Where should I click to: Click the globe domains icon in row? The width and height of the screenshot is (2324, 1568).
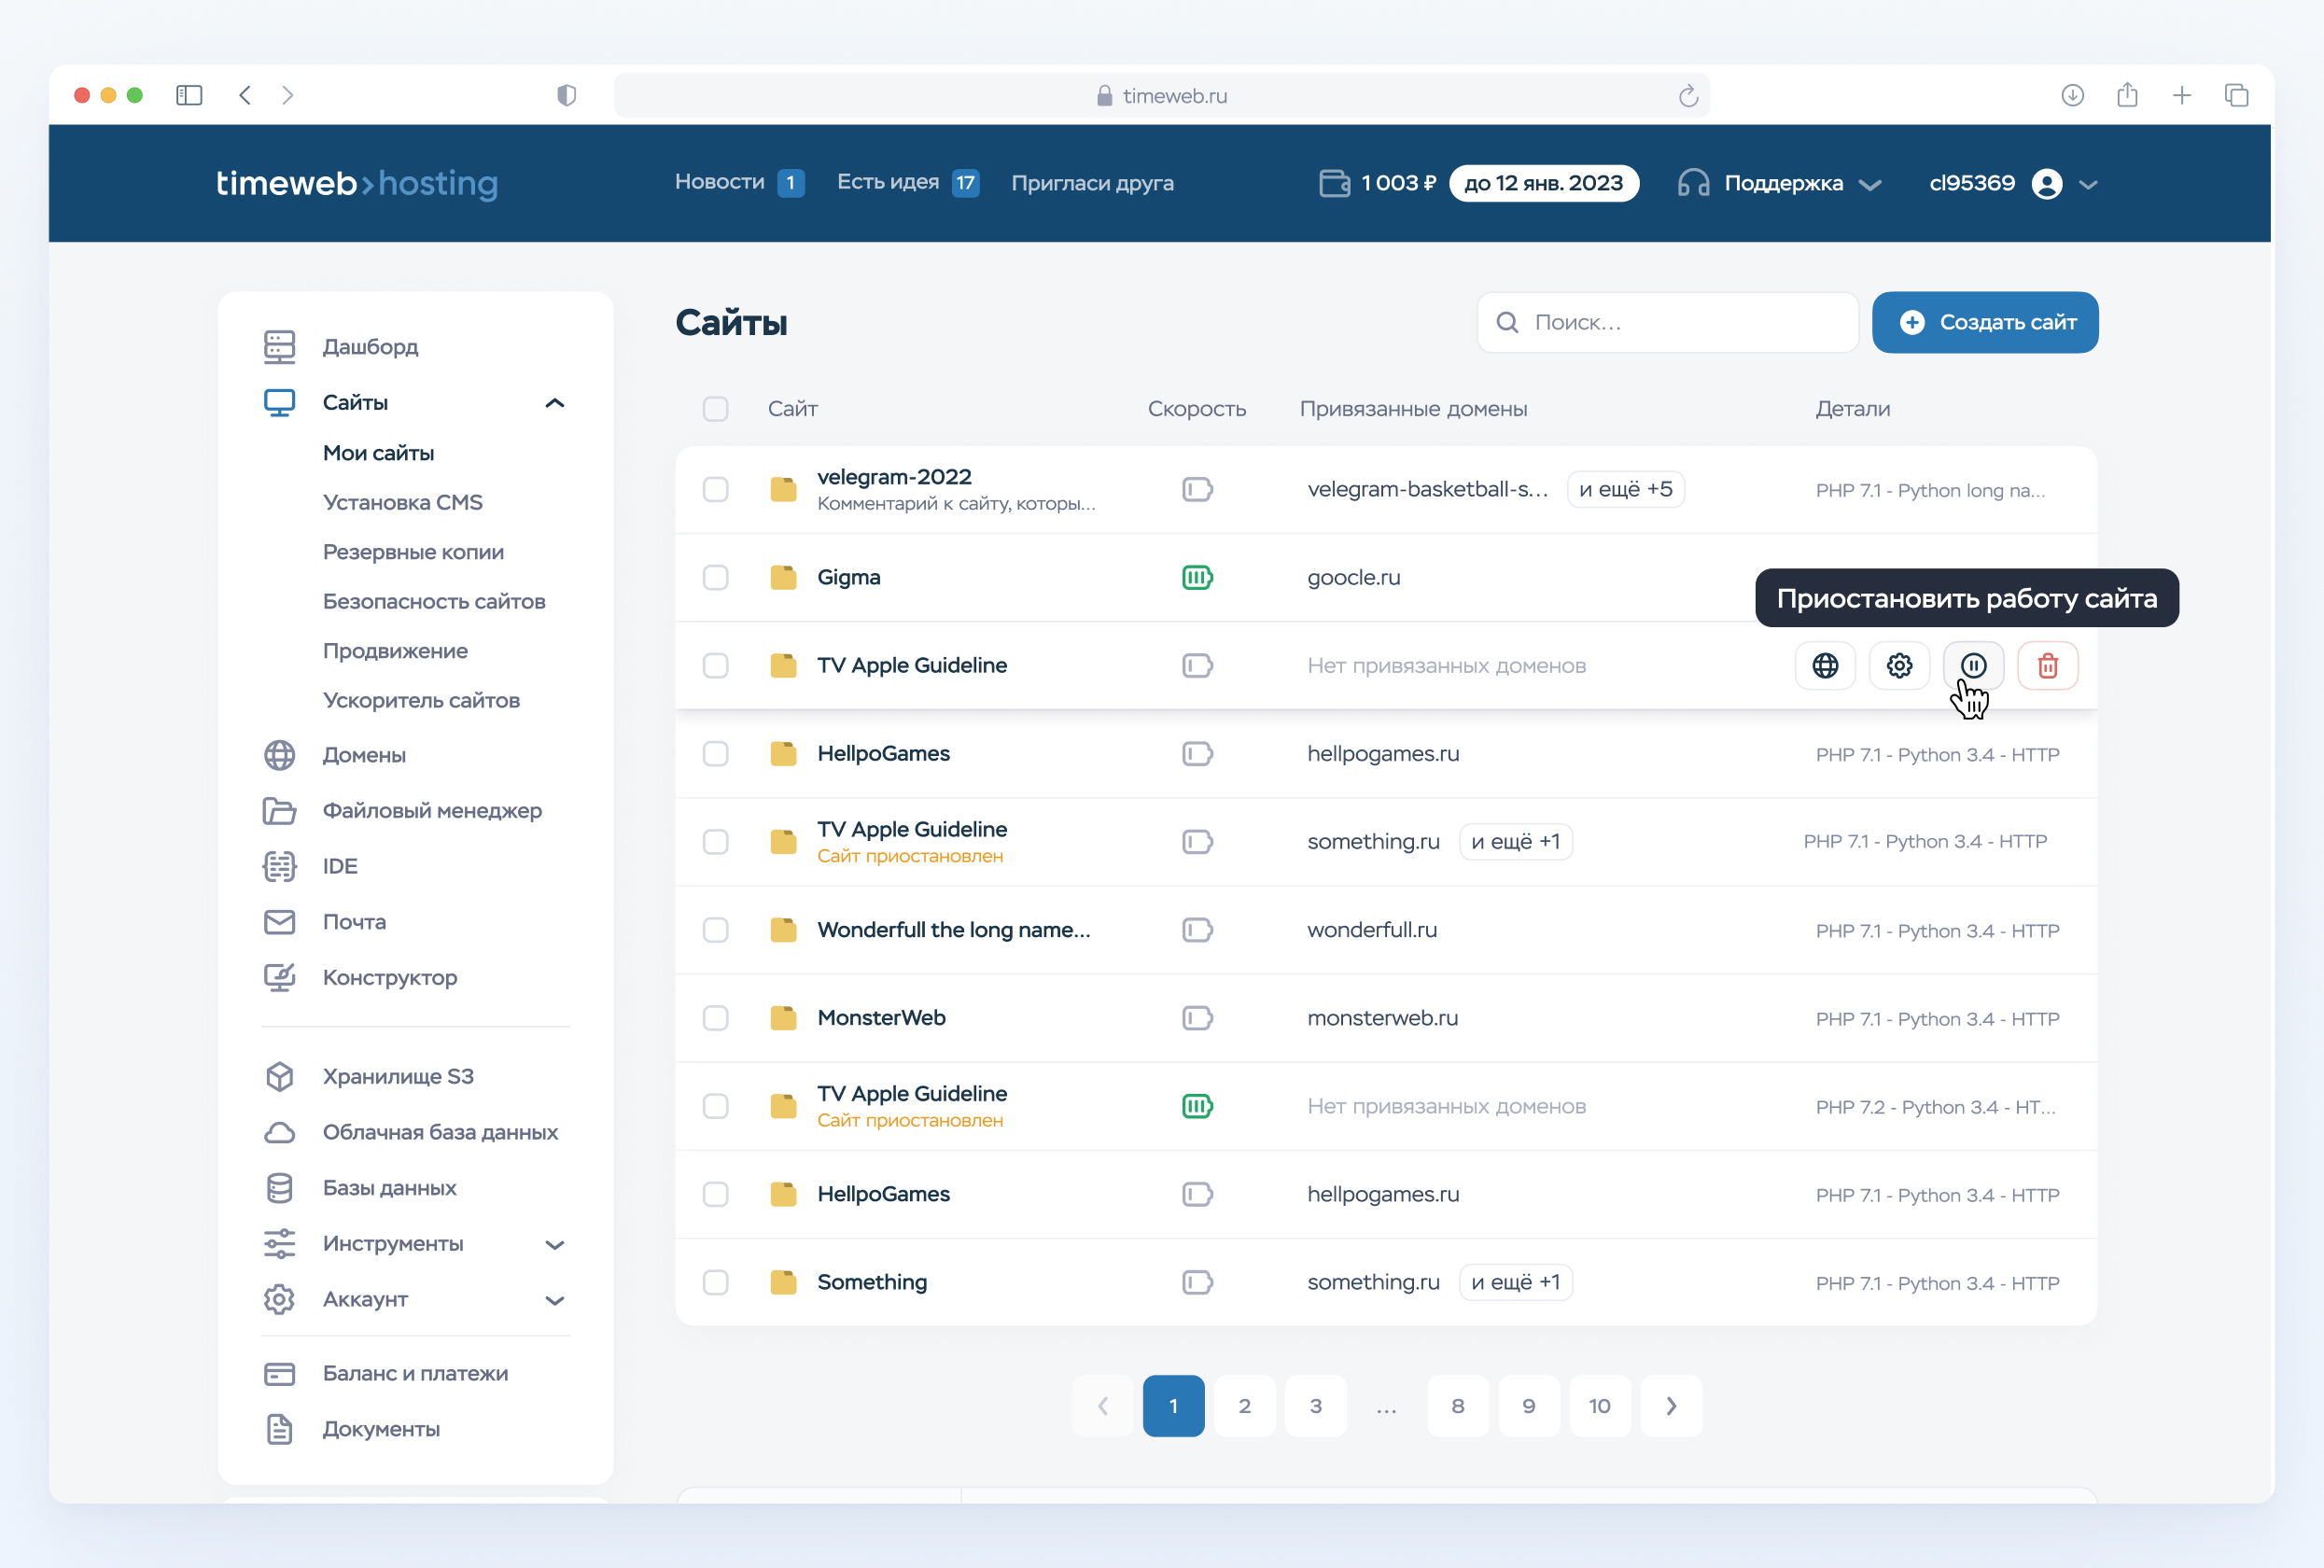[x=1824, y=665]
